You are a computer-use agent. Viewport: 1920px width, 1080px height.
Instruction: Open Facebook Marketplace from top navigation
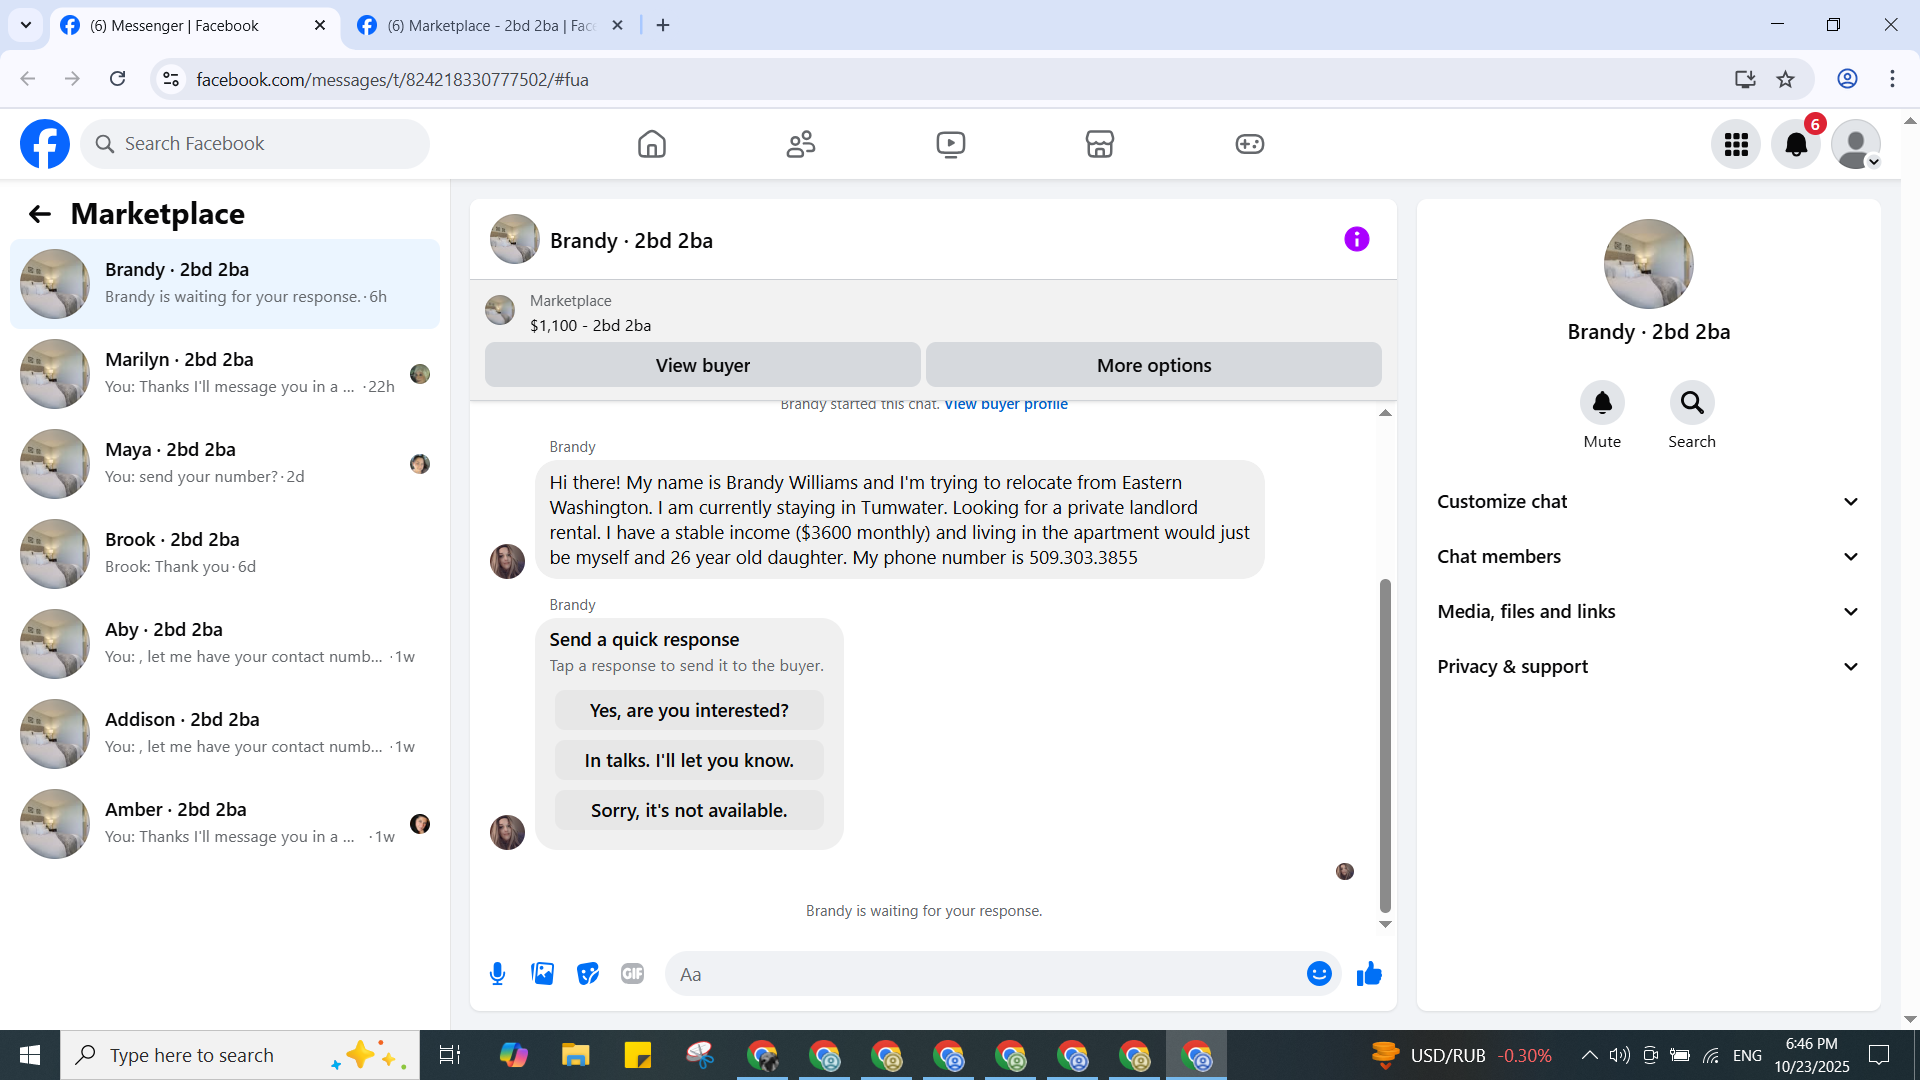click(1099, 144)
